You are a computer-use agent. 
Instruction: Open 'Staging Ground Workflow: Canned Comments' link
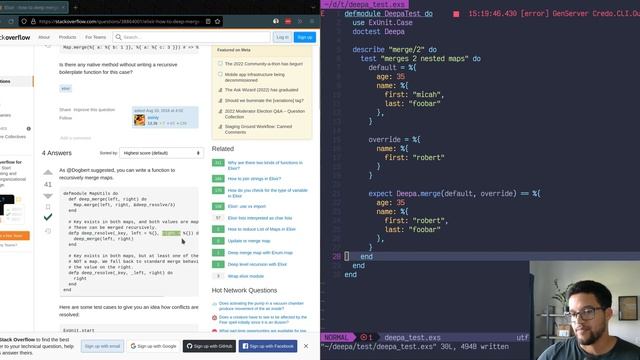258,129
